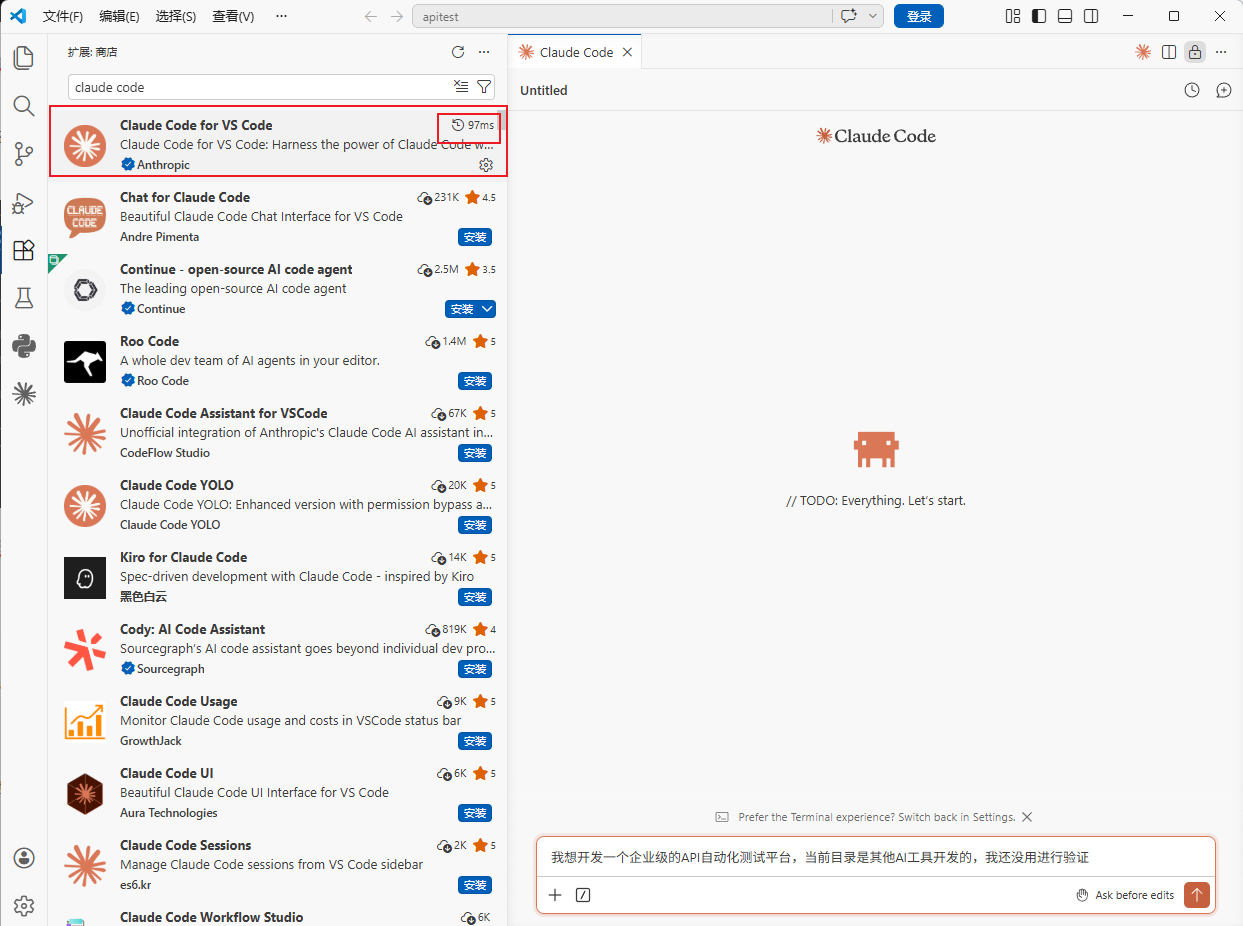Install Cody: AI Code Assistant

coord(475,669)
